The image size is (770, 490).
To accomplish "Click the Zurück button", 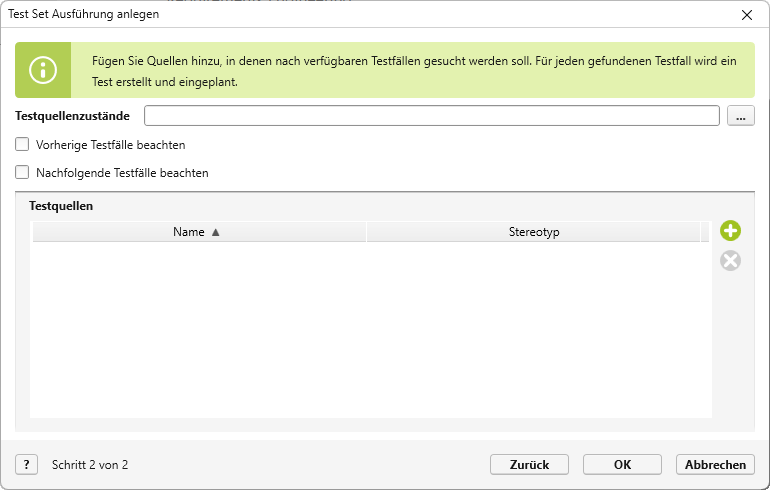I will coord(529,465).
